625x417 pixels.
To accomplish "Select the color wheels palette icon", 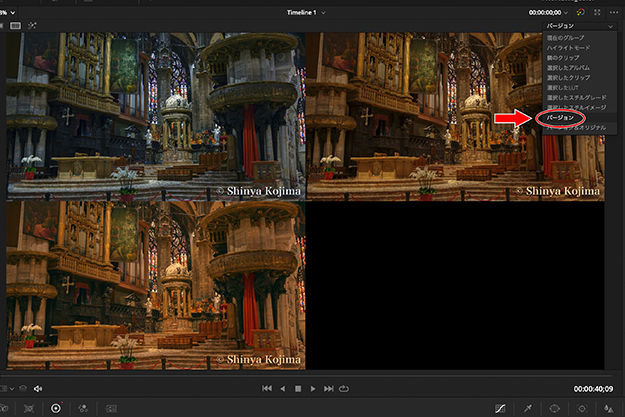I will click(55, 409).
